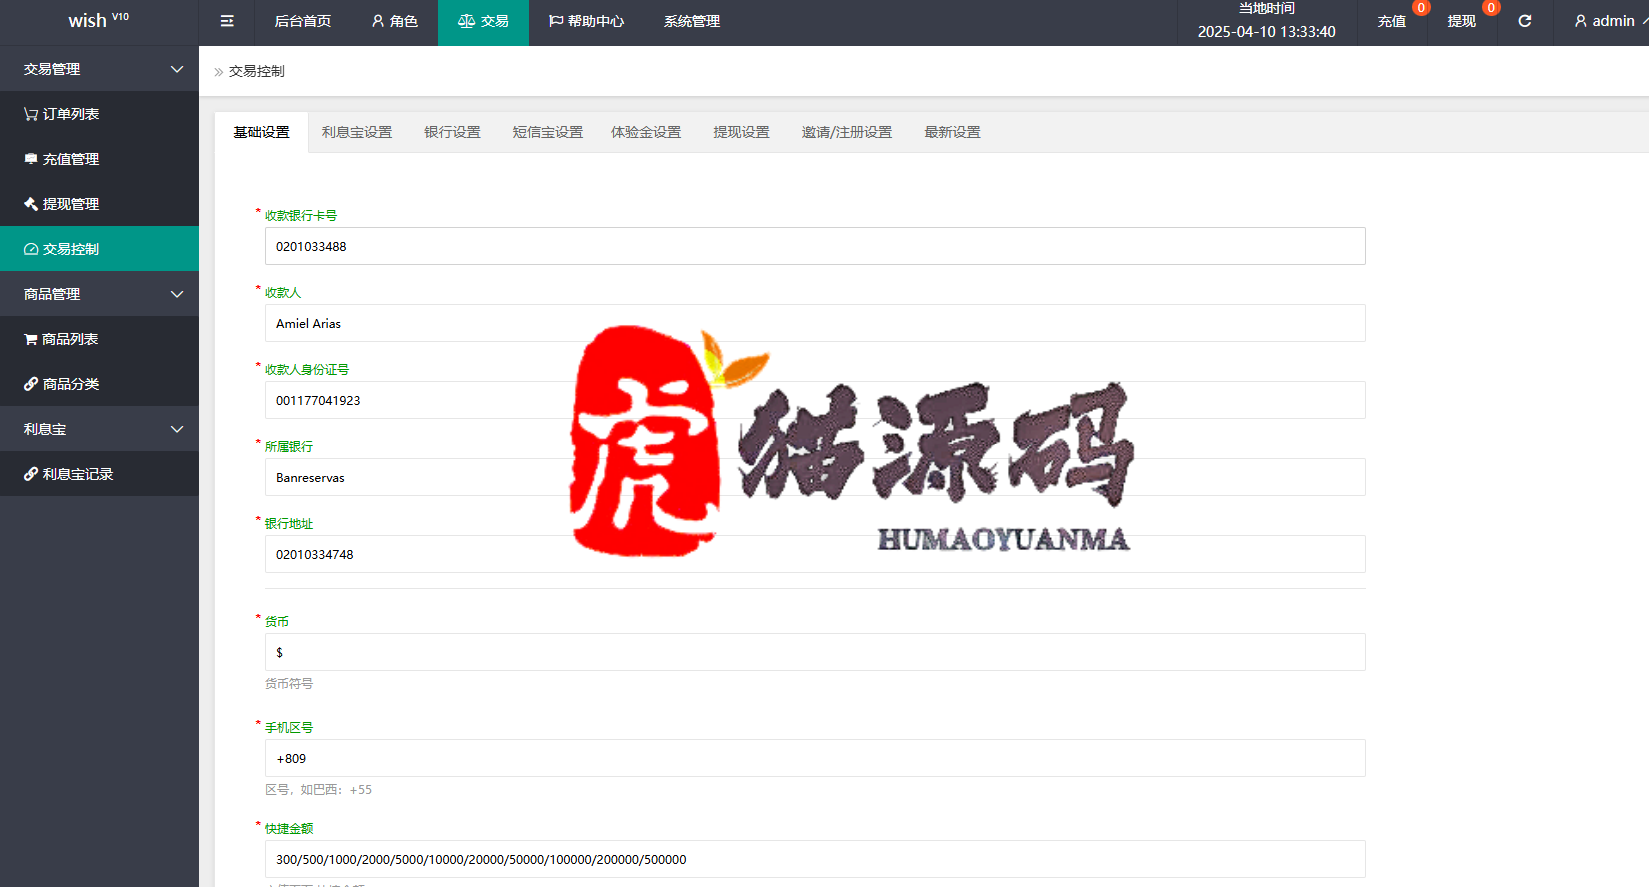This screenshot has height=887, width=1649.
Task: Collapse the 利息宝 sidebar group
Action: click(x=99, y=429)
